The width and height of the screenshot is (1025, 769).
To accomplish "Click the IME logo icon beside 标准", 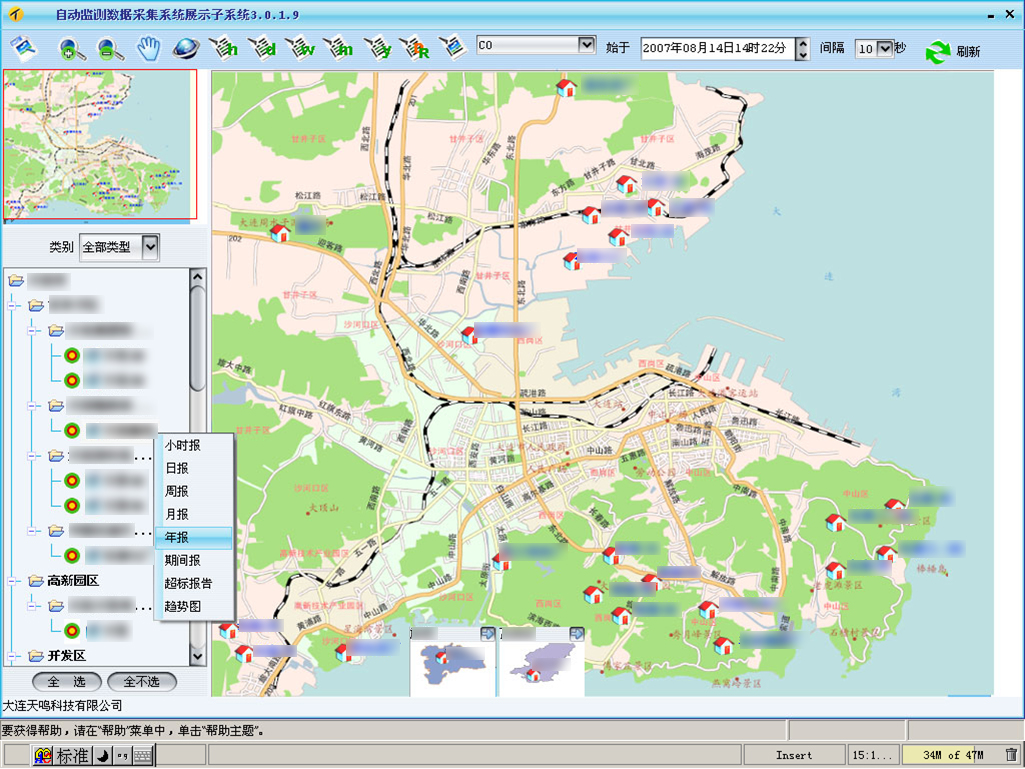I will [42, 756].
